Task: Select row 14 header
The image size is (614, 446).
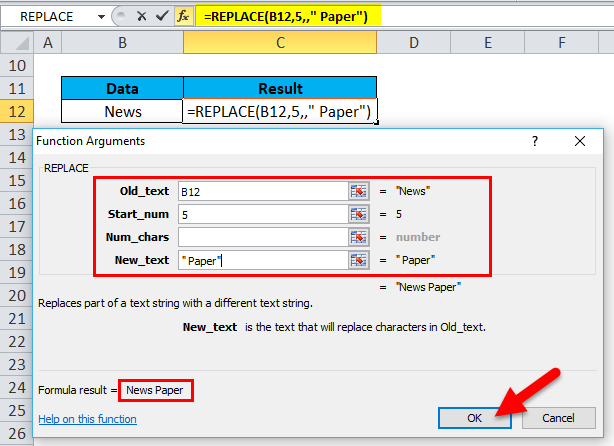Action: coord(17,157)
